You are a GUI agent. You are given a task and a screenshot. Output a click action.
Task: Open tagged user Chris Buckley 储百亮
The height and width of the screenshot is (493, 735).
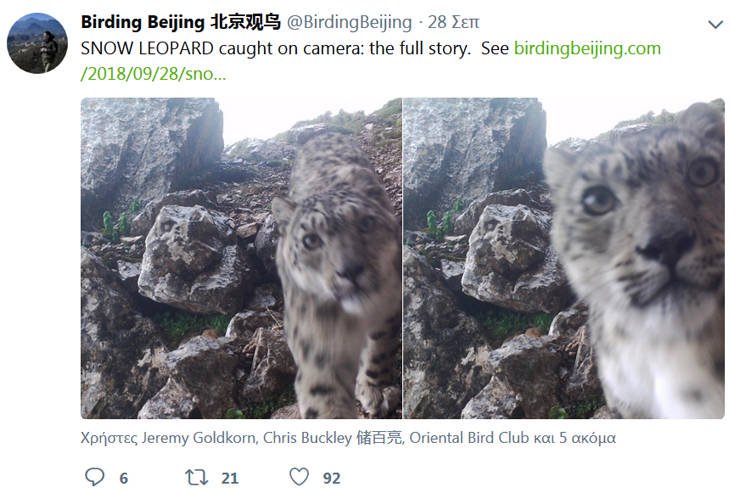333,438
